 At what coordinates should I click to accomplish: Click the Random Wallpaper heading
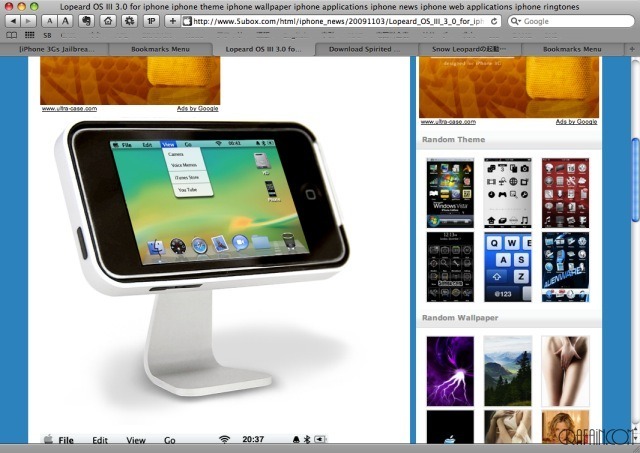460,318
